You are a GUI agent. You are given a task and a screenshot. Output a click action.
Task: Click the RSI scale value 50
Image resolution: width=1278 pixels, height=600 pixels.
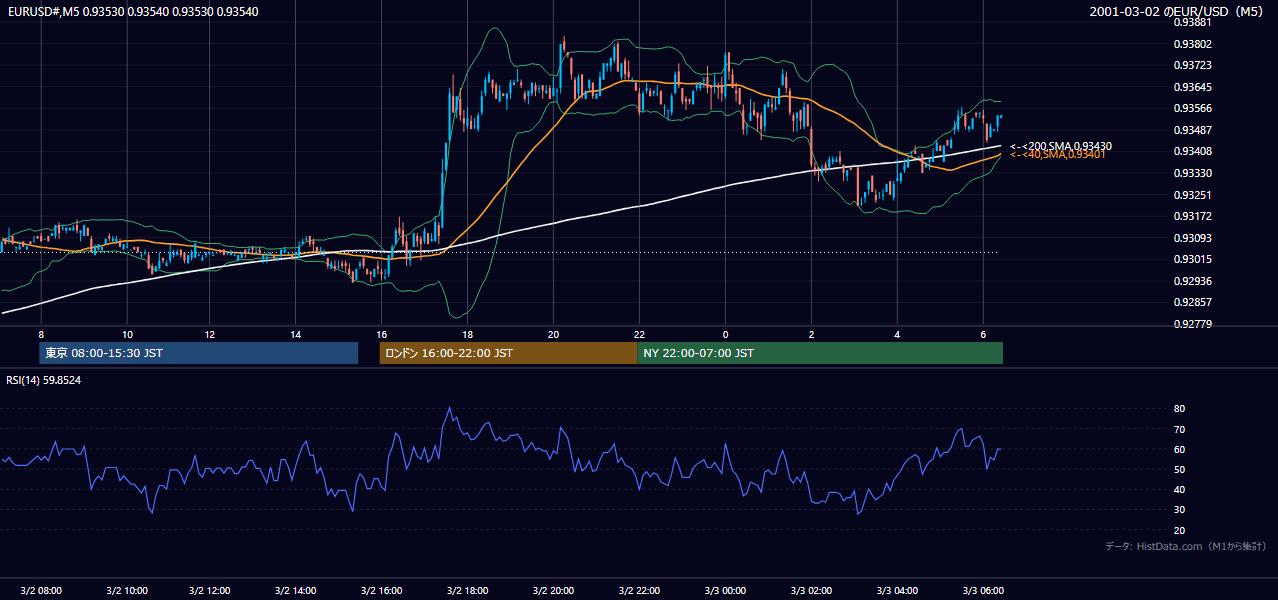[1179, 469]
